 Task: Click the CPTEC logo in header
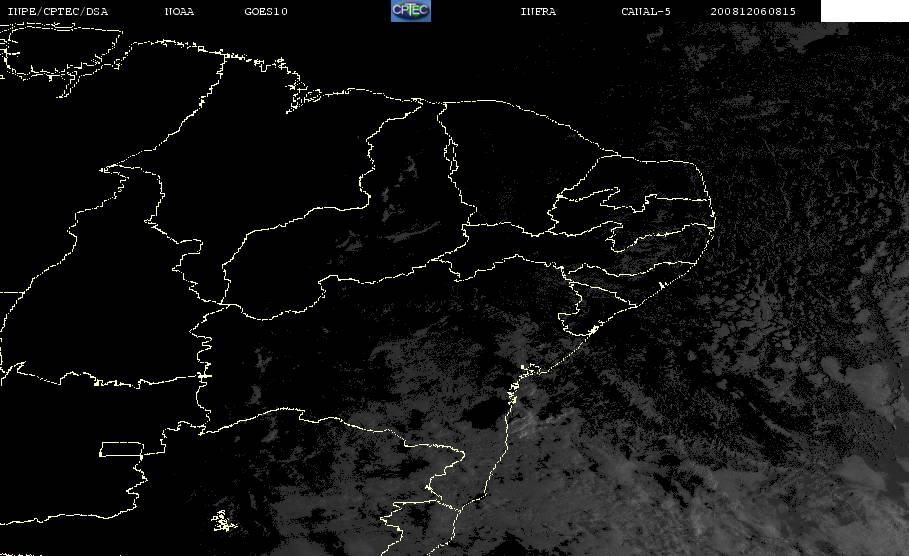click(x=411, y=11)
